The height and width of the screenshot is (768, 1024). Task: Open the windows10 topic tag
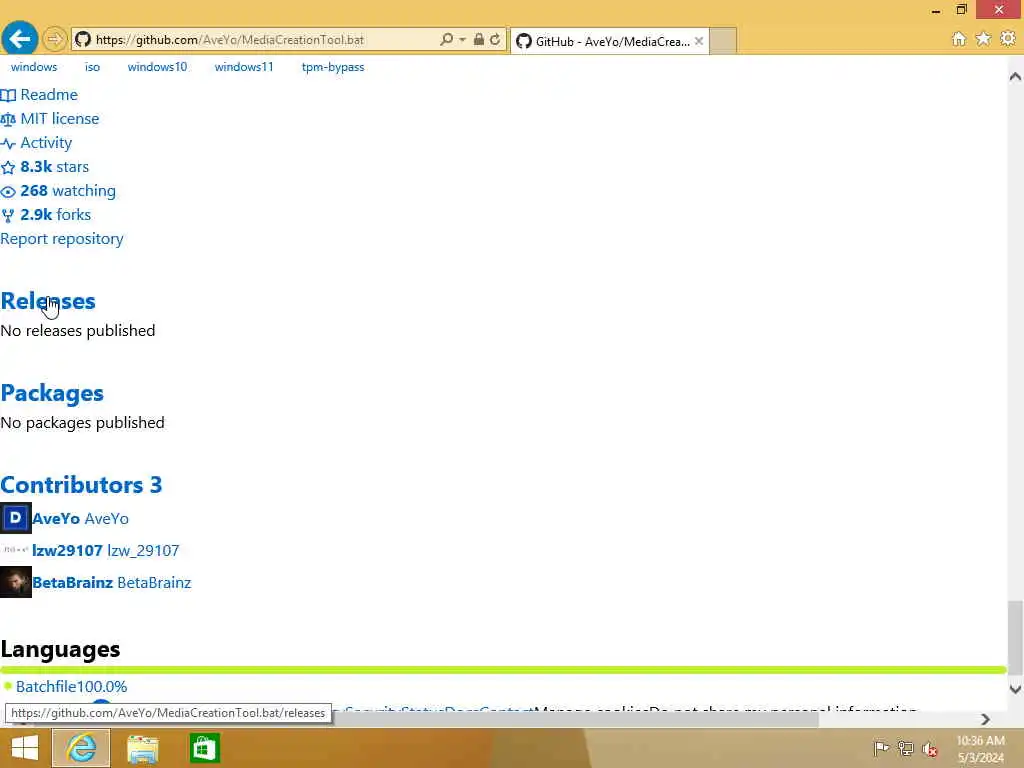(157, 67)
